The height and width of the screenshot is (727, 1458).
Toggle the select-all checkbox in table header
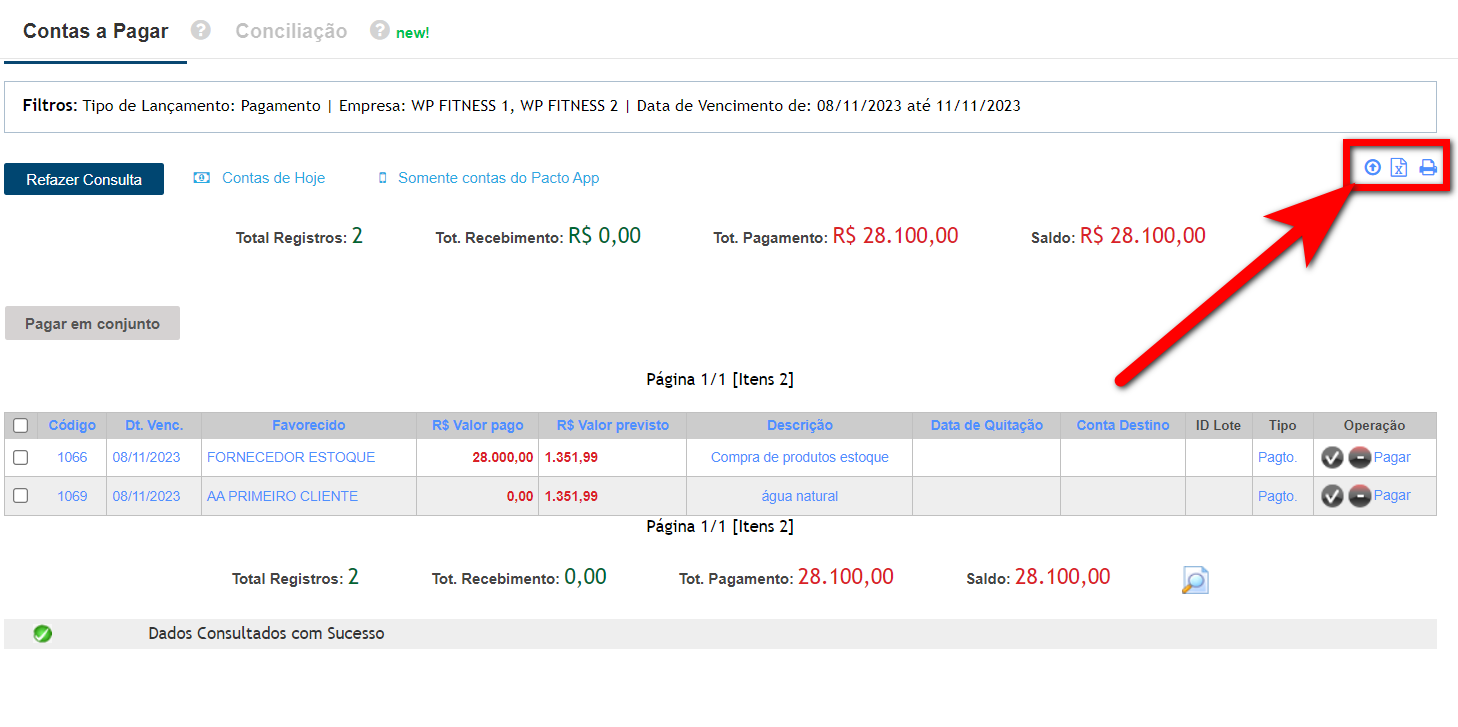tap(21, 426)
